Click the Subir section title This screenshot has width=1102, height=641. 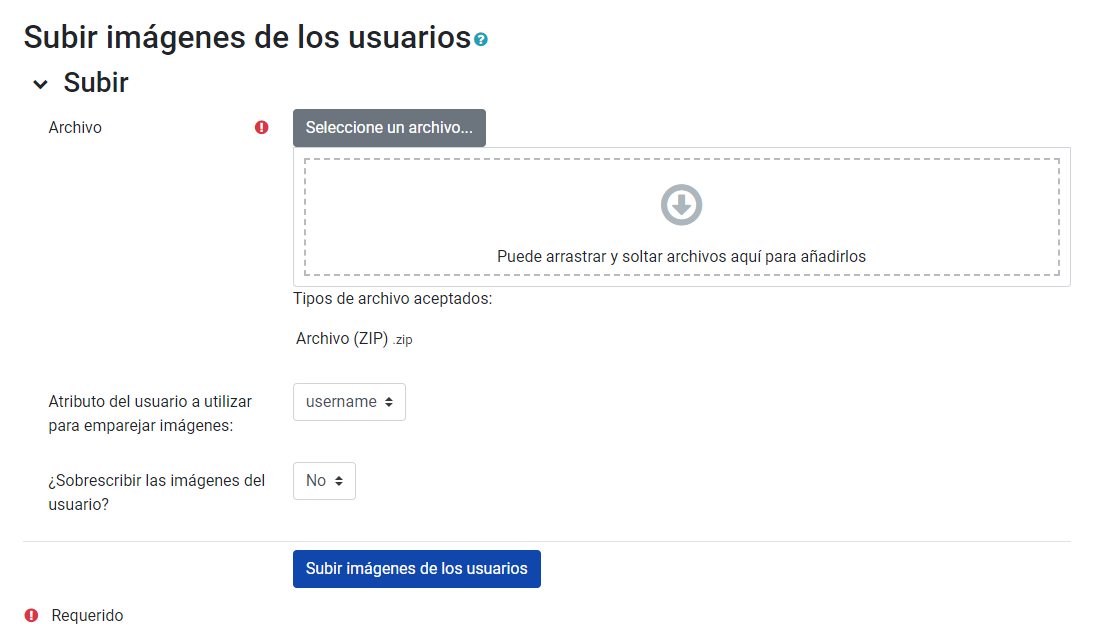(x=96, y=83)
